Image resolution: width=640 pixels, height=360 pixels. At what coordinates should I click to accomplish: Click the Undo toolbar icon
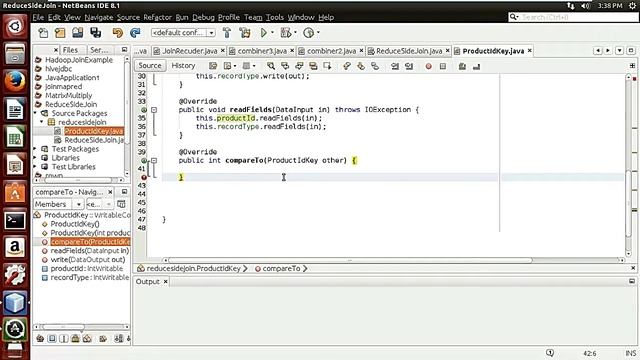click(x=117, y=33)
